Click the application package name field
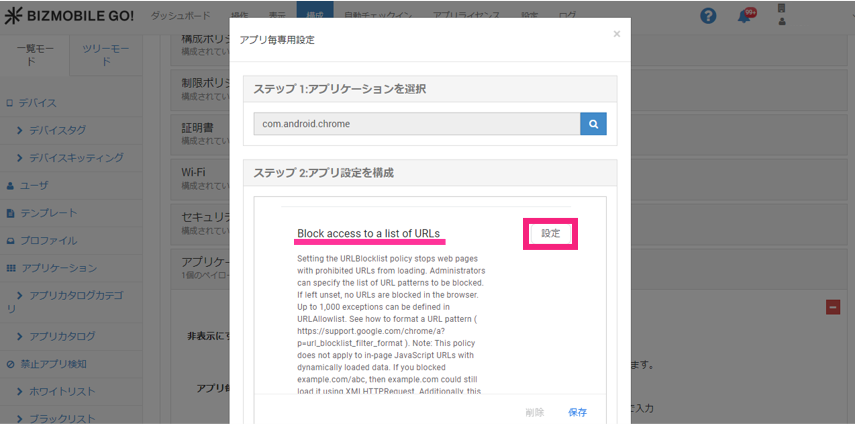The width and height of the screenshot is (855, 424). tap(416, 124)
